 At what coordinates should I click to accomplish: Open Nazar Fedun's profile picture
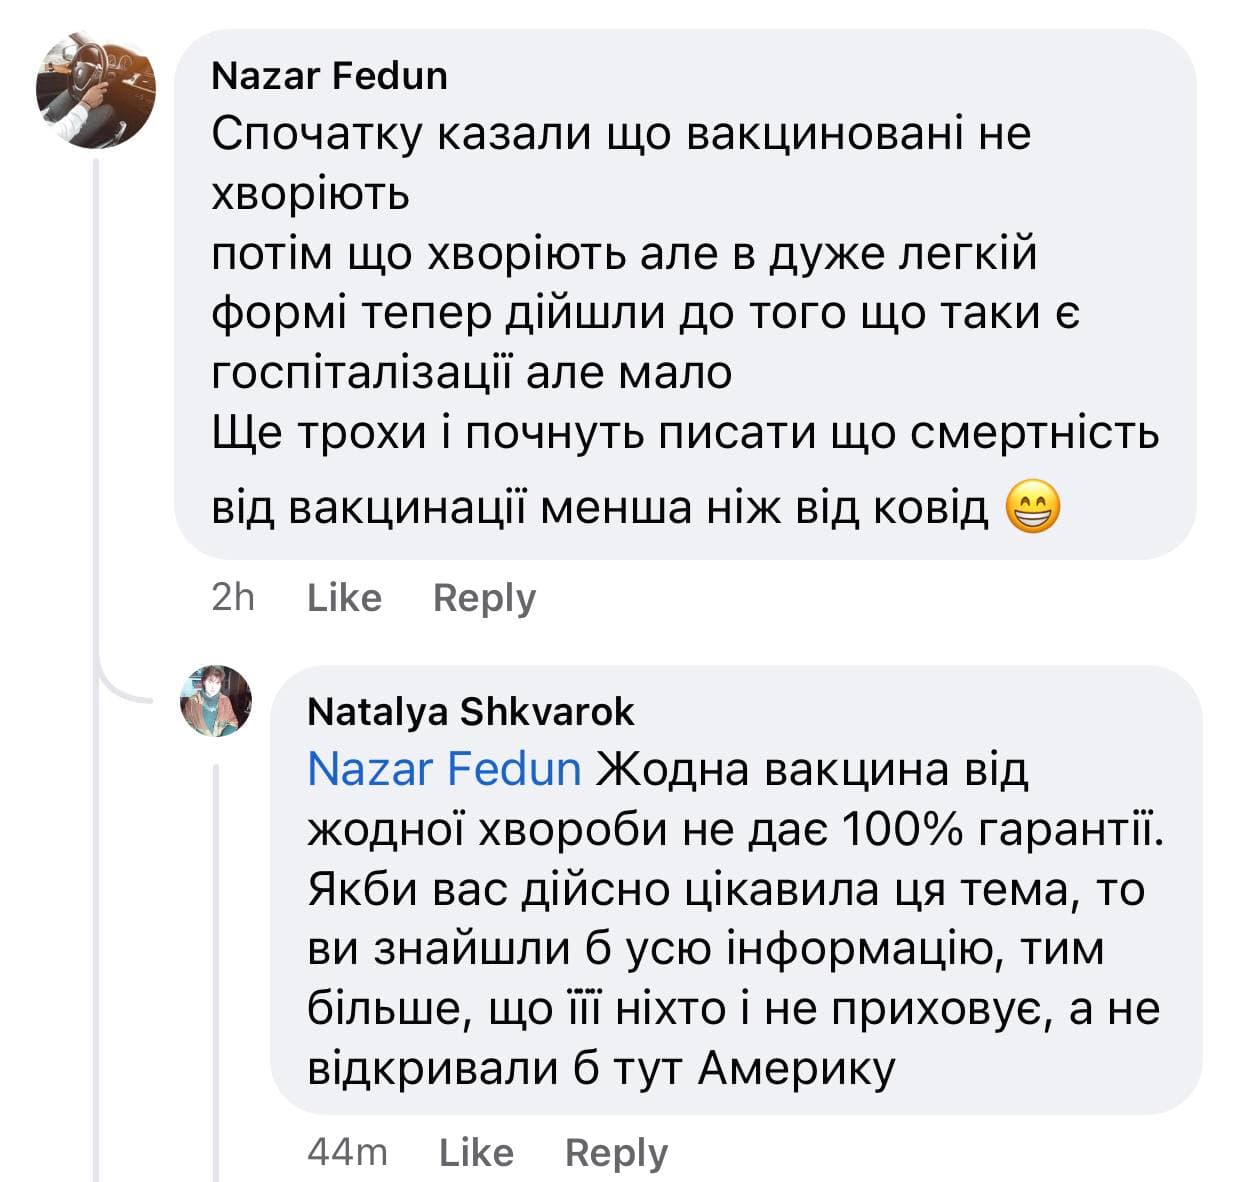pyautogui.click(x=96, y=89)
